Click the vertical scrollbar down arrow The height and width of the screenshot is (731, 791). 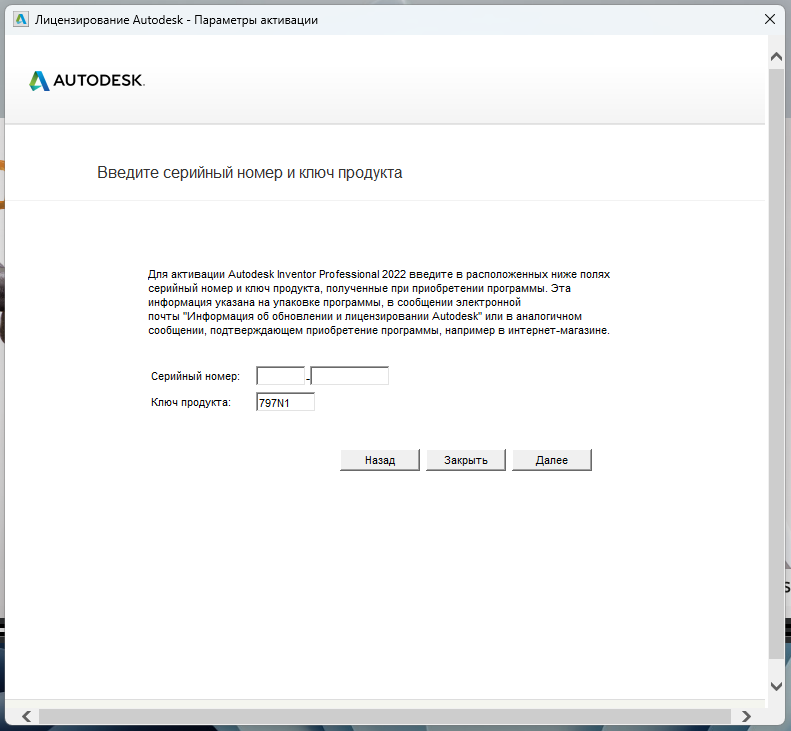coord(776,686)
